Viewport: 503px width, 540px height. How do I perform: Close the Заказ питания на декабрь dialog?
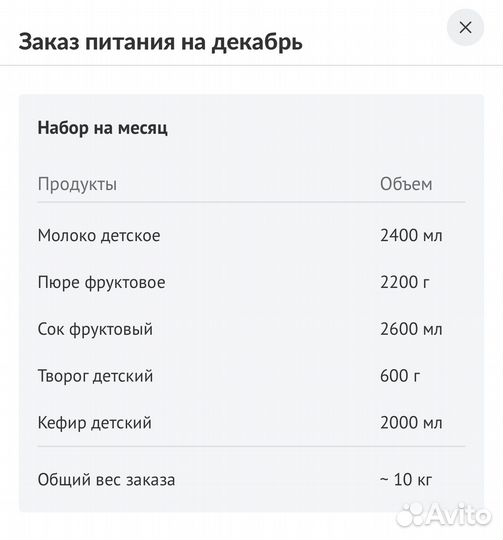(465, 28)
